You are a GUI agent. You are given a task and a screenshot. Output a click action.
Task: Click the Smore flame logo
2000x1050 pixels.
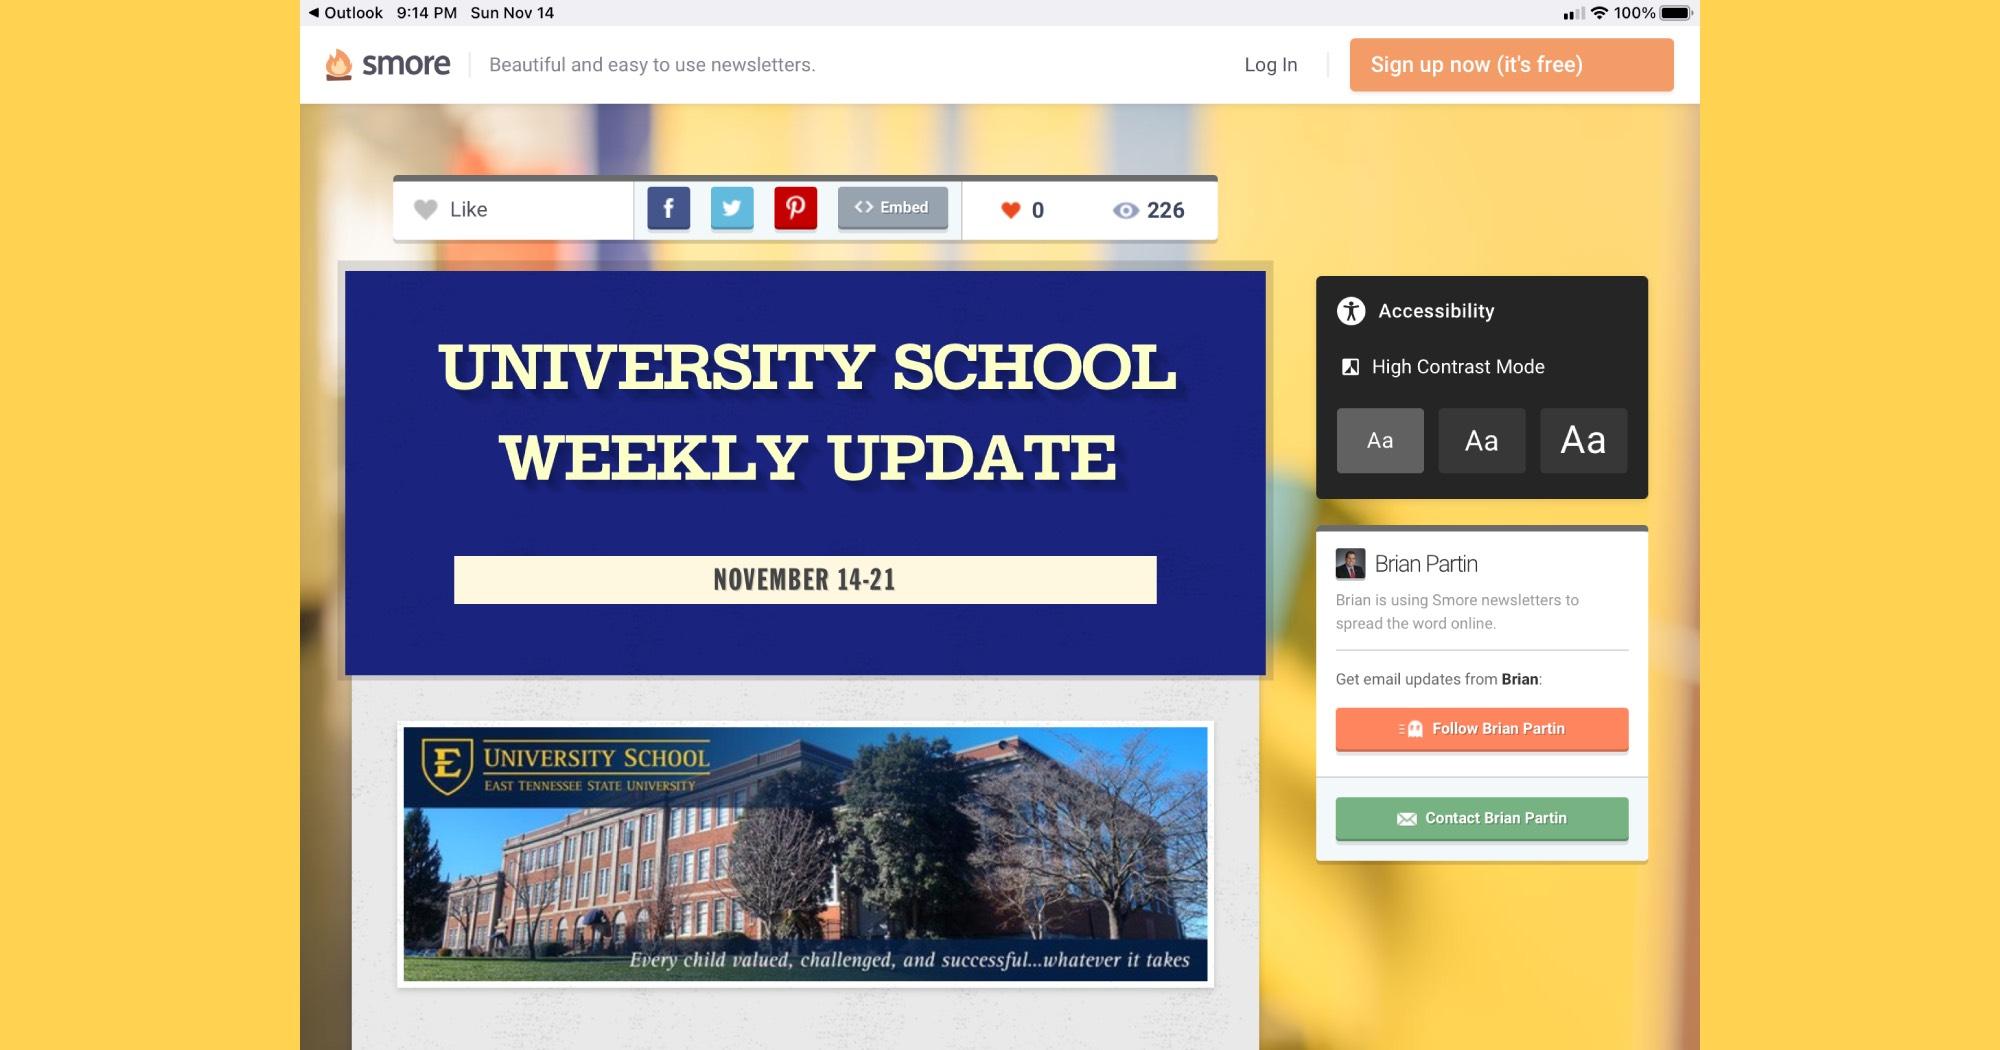pos(339,64)
